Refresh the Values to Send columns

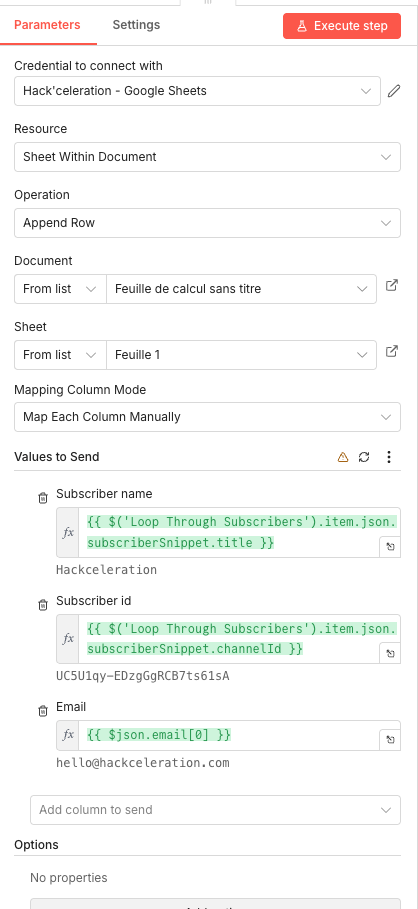click(x=364, y=457)
